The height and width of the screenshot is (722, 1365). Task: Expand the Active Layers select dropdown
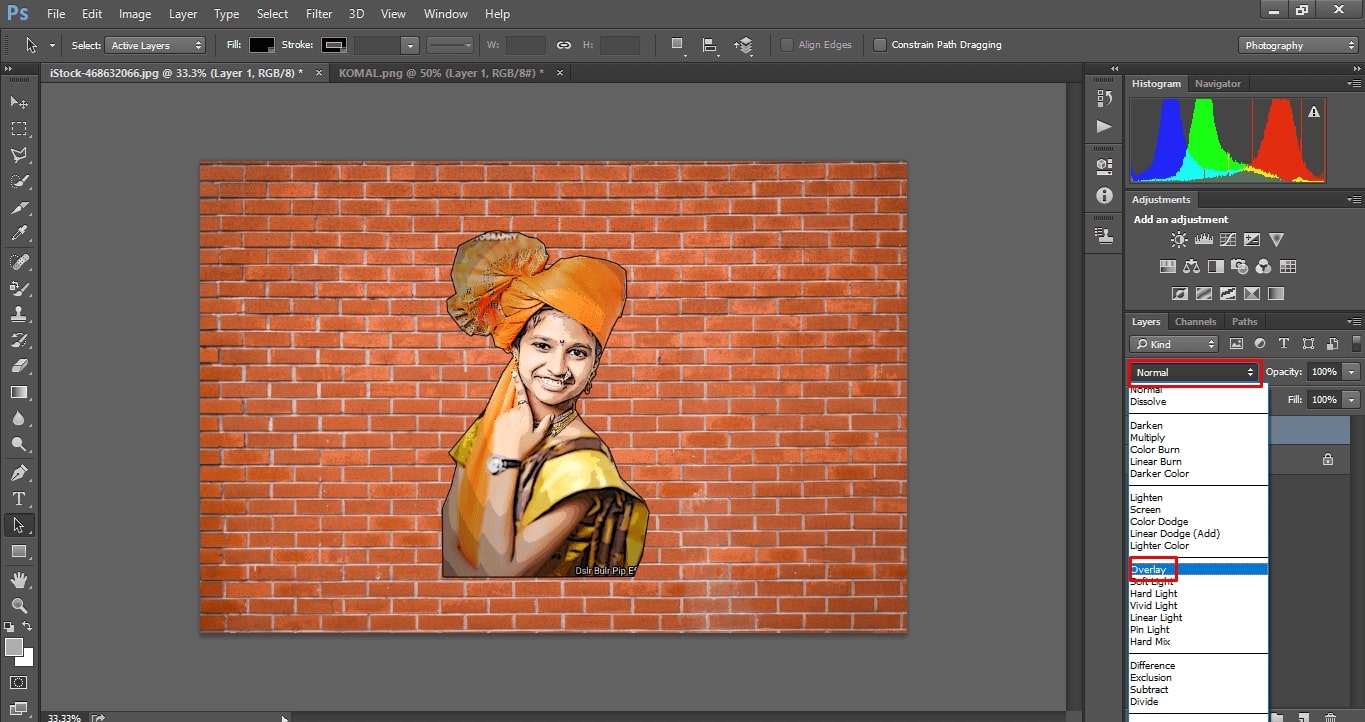pos(156,45)
